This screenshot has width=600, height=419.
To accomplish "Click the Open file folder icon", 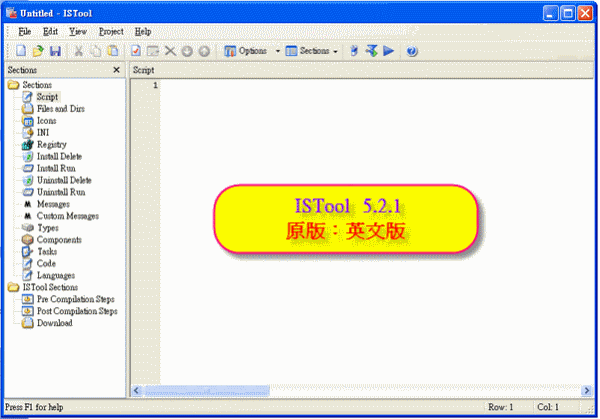I will (37, 51).
